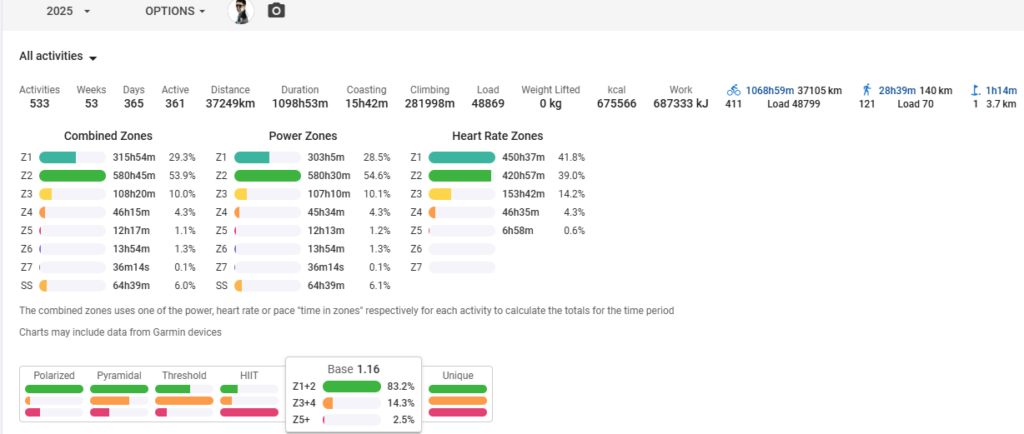Screen dimensions: 1024x434
Task: Open cycling total time 1068h59m link
Action: (772, 89)
